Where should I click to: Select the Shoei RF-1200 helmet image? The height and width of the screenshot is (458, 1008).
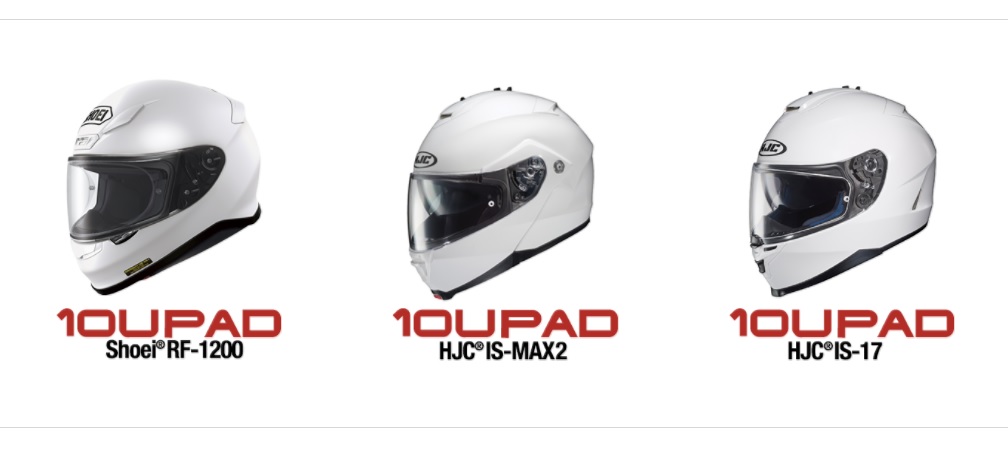(x=165, y=187)
